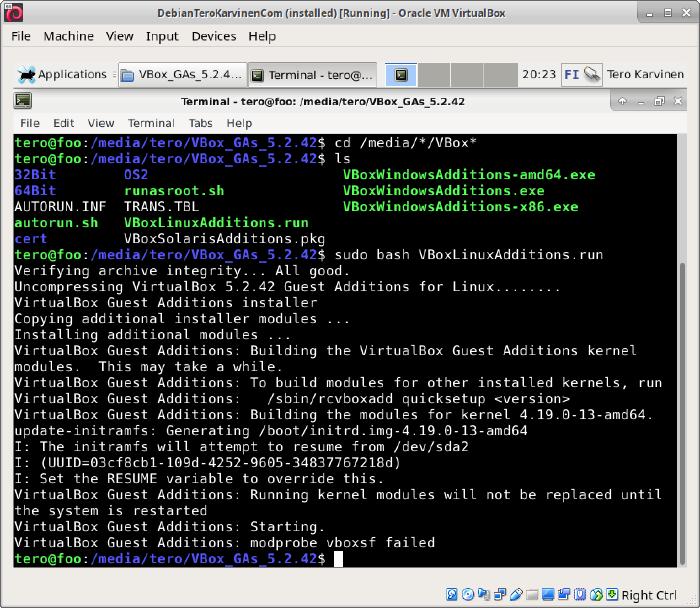This screenshot has height=608, width=700.
Task: Click the Terminal window menu icon in titlebar
Action: 23,101
